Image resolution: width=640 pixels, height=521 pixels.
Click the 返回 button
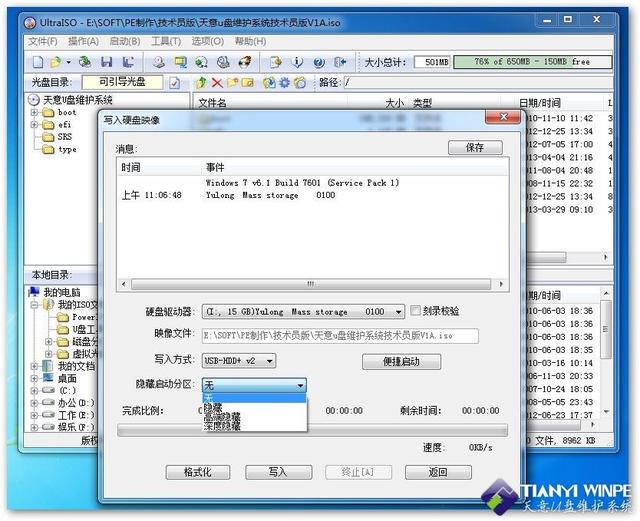coord(438,472)
